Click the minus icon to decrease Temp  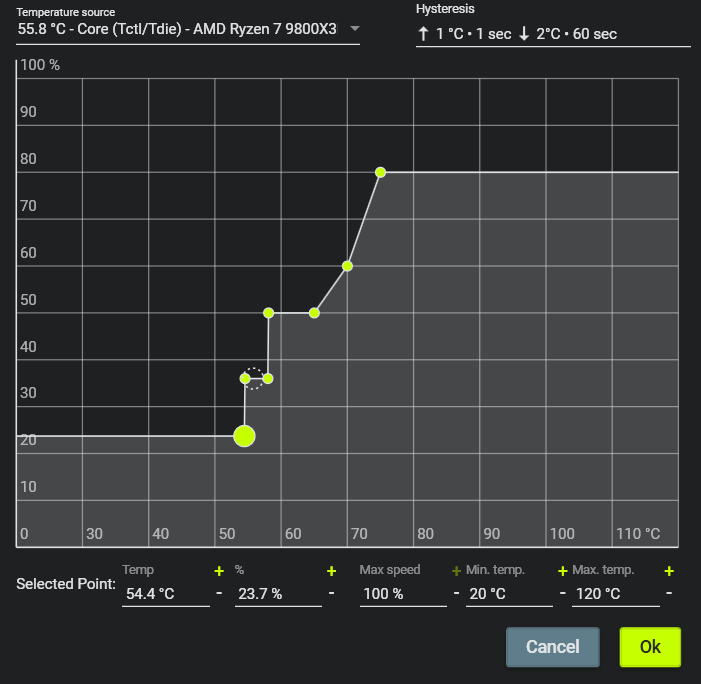coord(219,593)
